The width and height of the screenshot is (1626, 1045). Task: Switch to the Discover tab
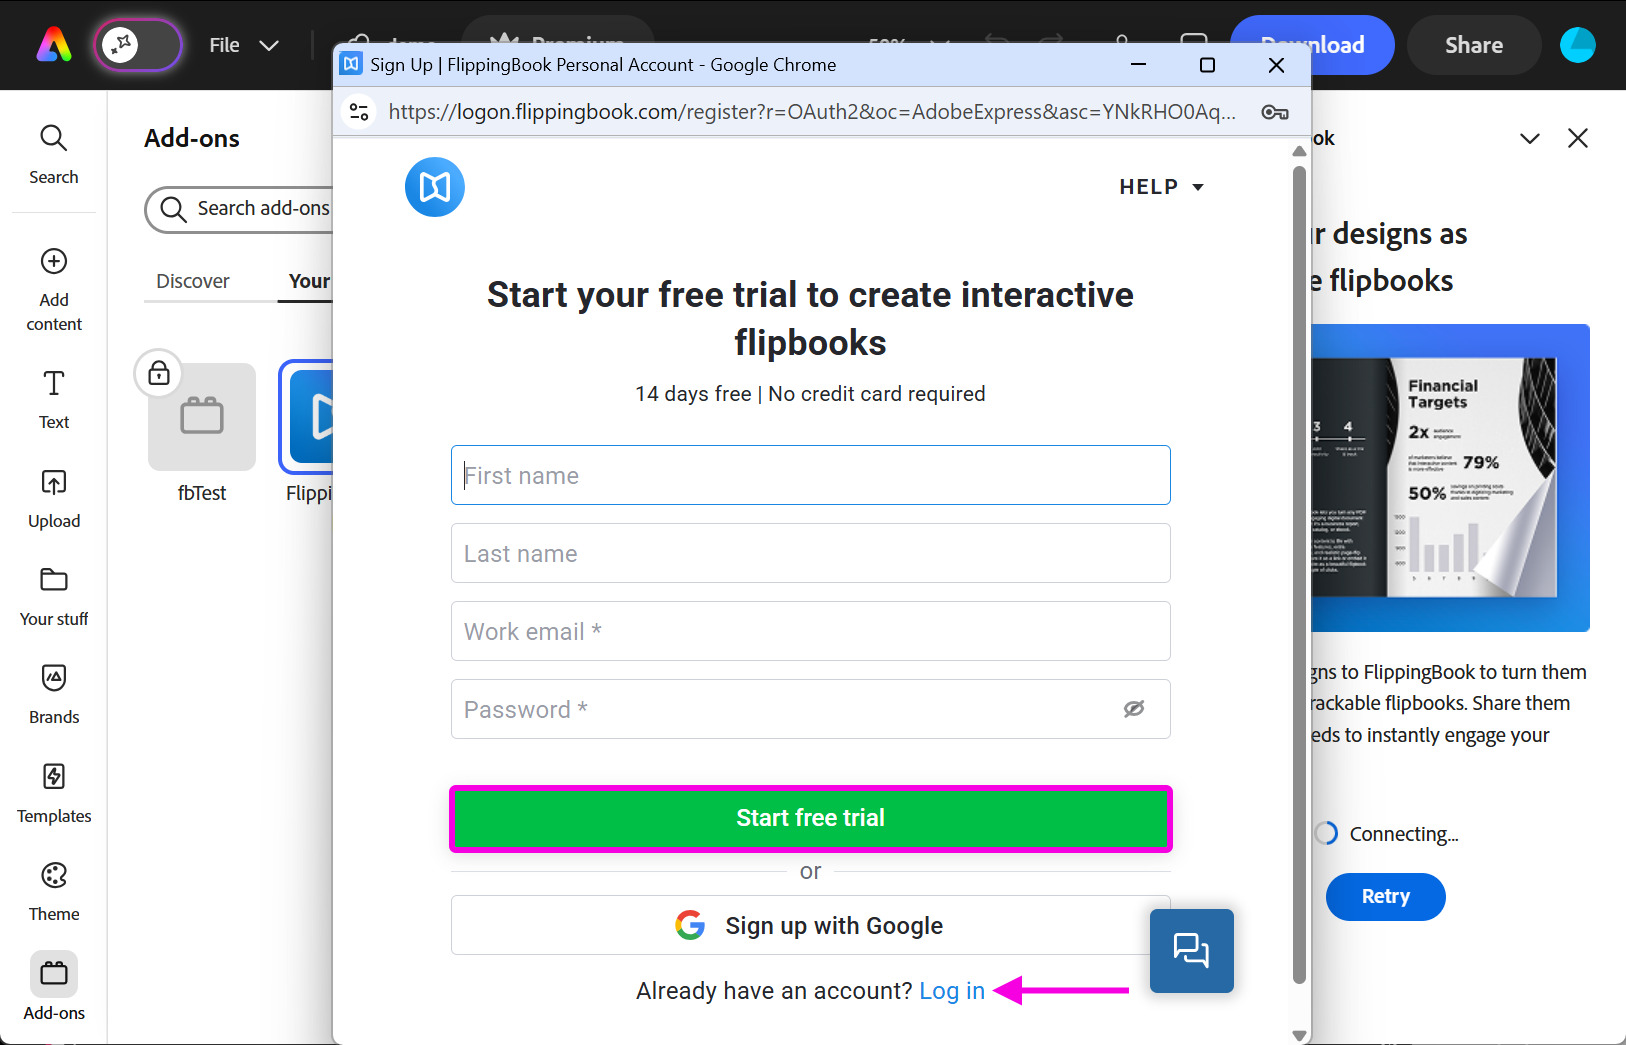click(193, 281)
